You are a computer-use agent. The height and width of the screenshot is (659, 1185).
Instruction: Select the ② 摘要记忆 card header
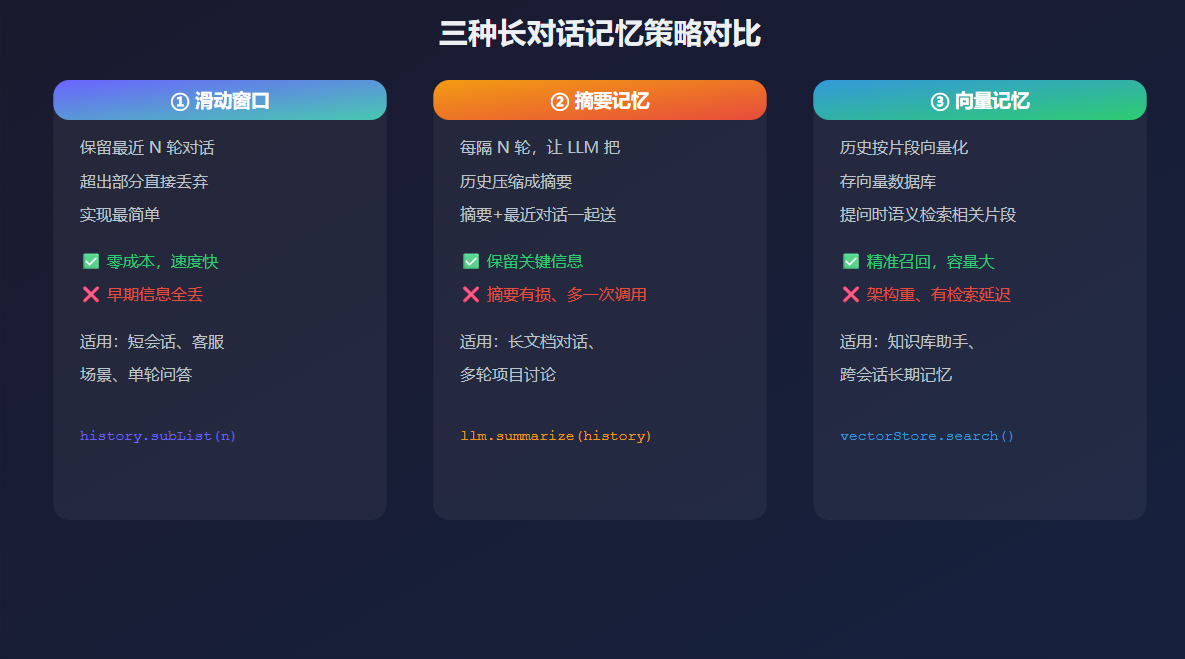click(x=600, y=101)
